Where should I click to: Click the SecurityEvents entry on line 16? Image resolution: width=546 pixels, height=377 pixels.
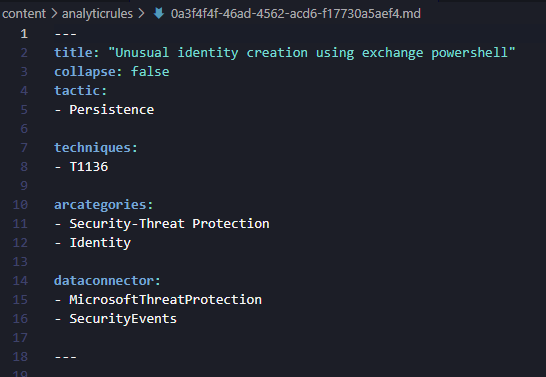click(x=123, y=319)
